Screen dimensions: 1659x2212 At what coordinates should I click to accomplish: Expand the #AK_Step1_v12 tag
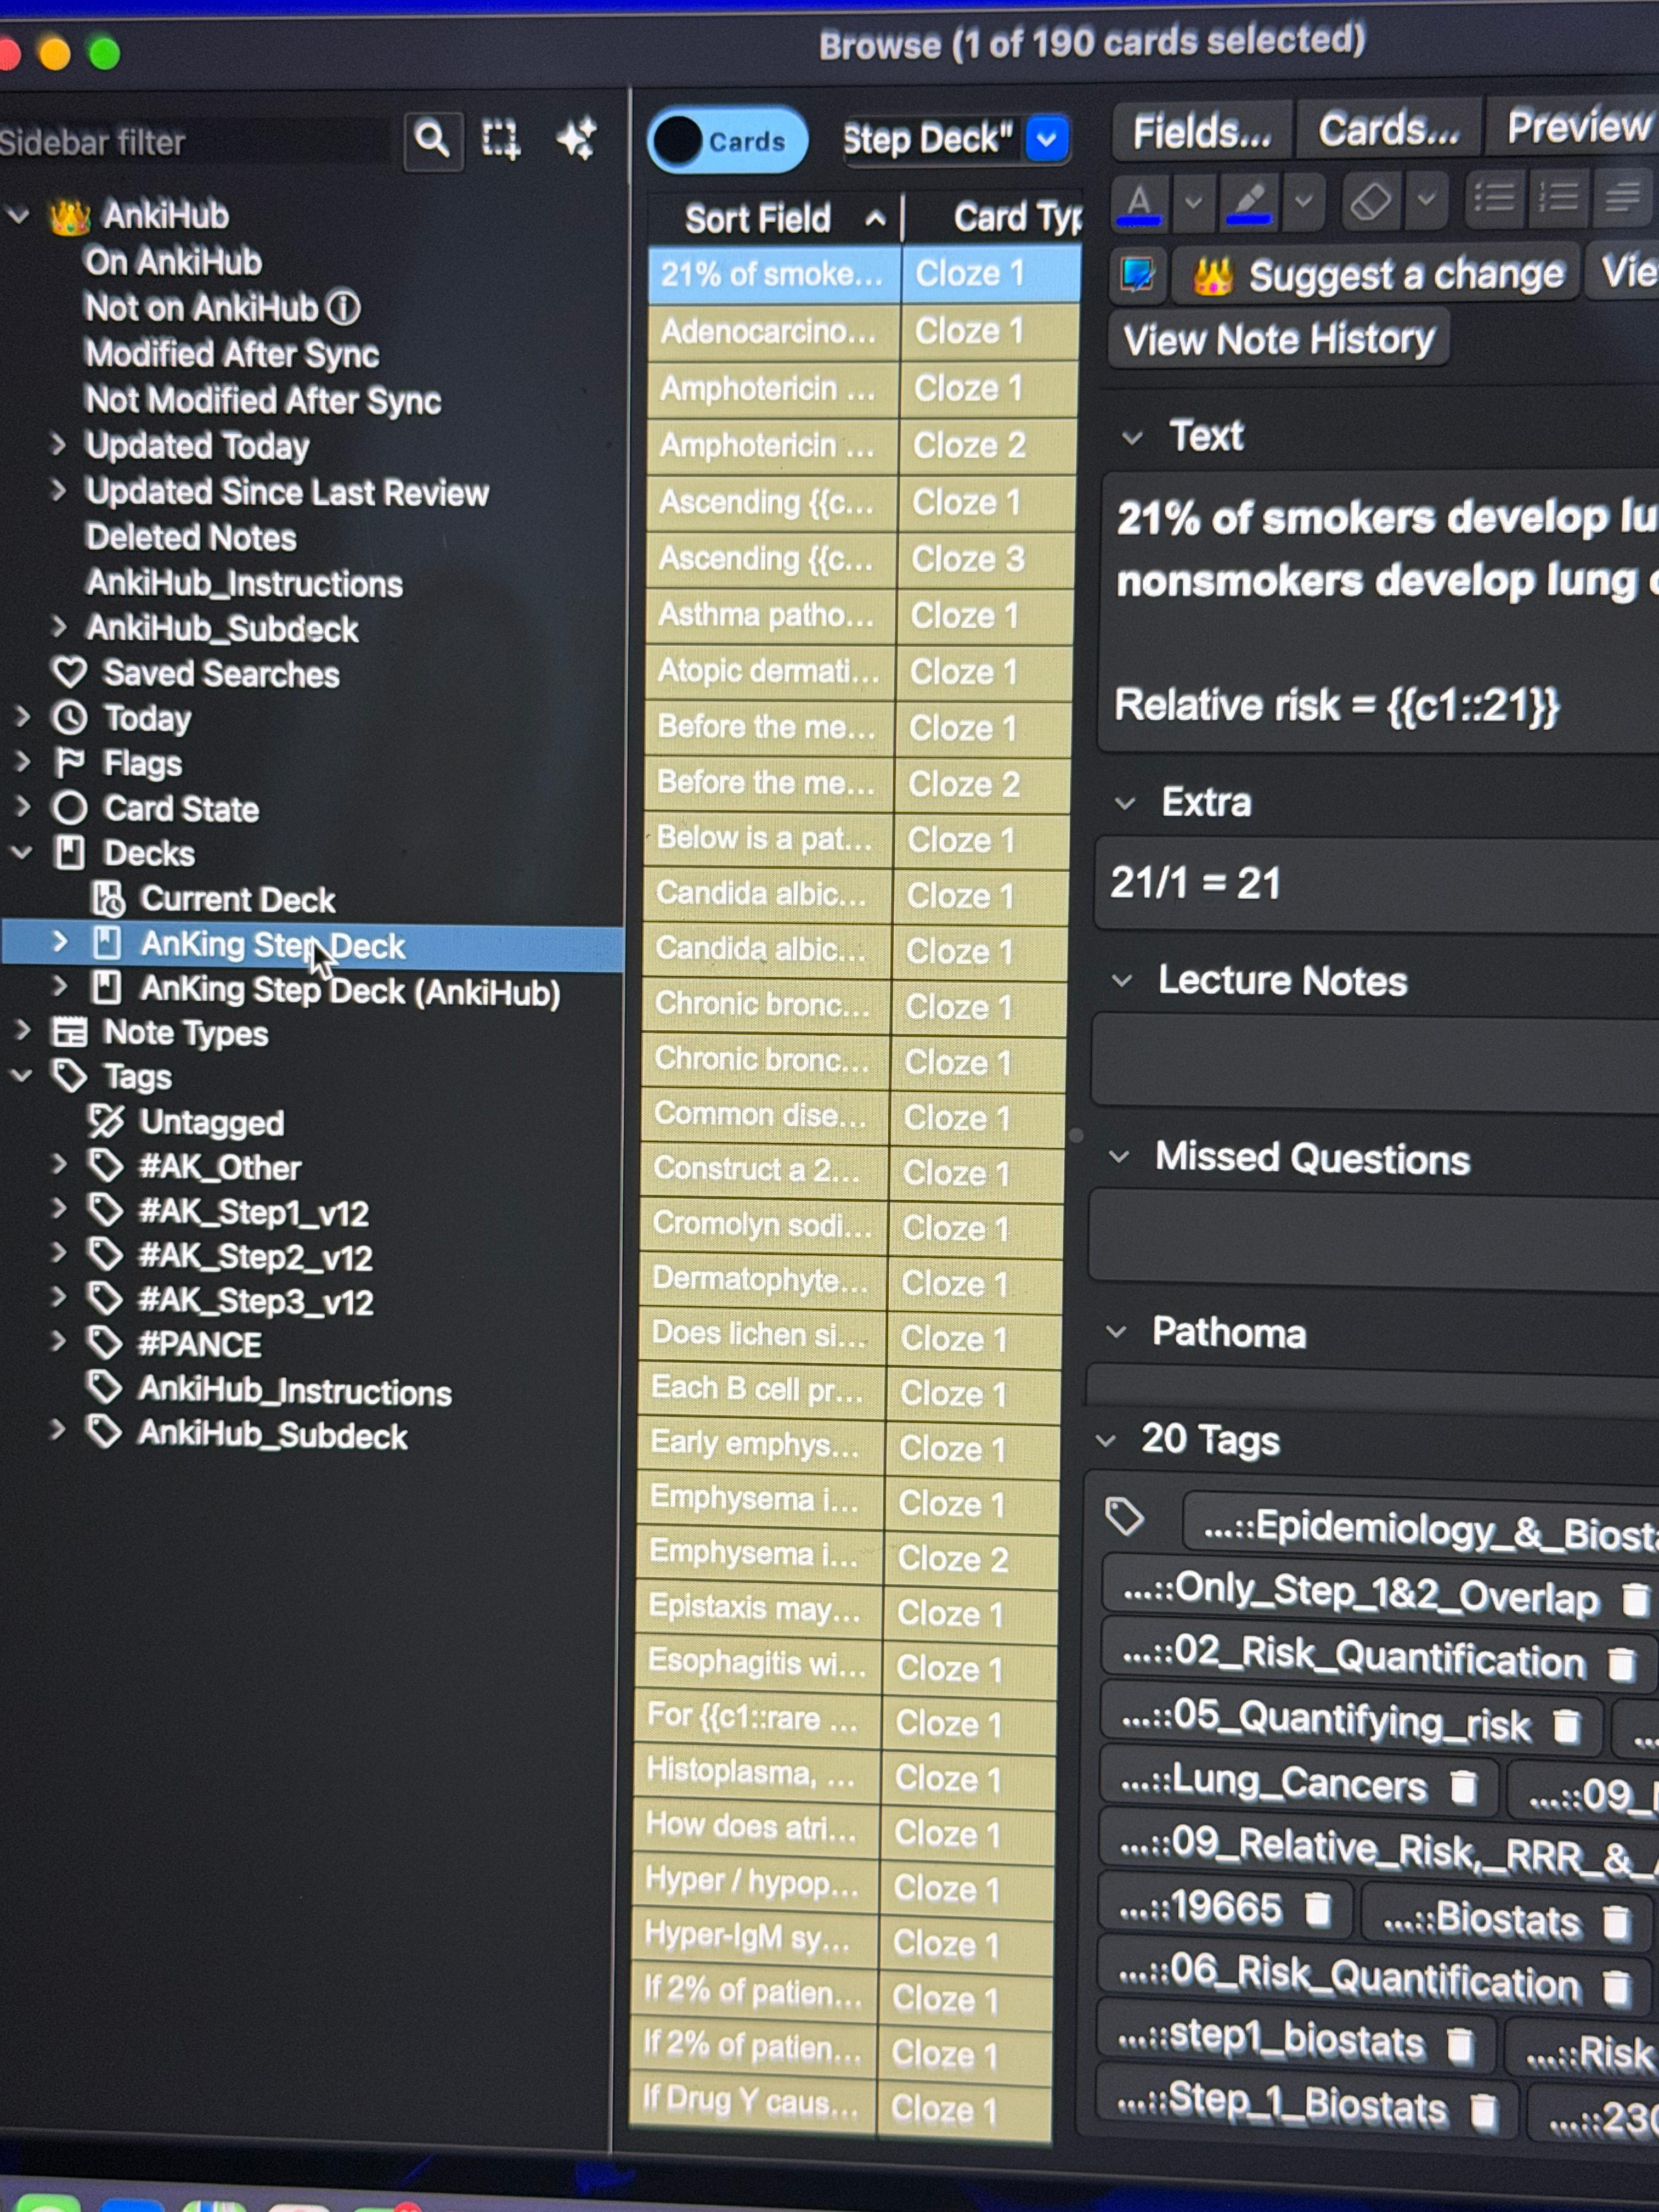(x=59, y=1209)
